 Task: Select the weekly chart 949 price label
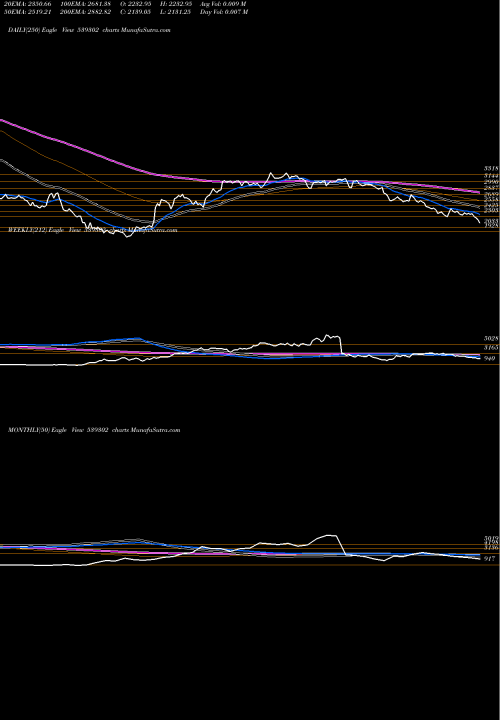490,358
